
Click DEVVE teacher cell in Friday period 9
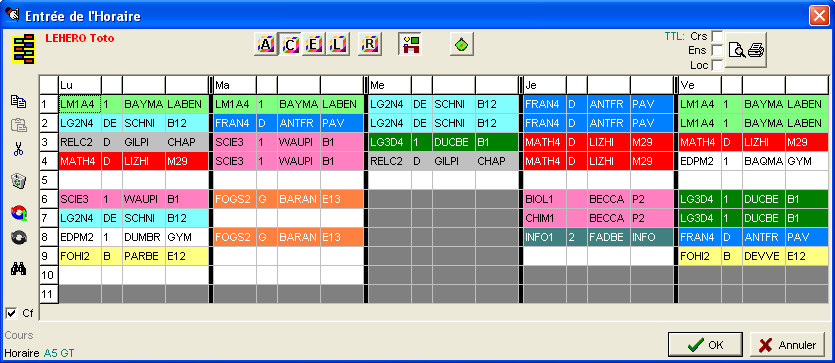pos(764,256)
